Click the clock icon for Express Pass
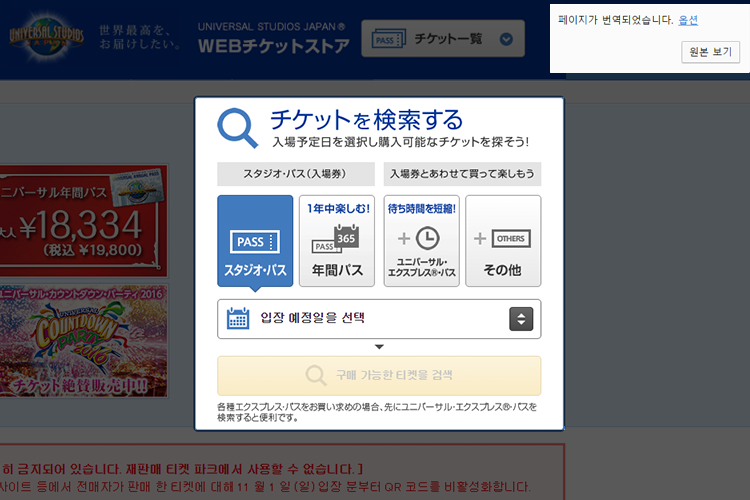The height and width of the screenshot is (500, 750). (x=427, y=238)
